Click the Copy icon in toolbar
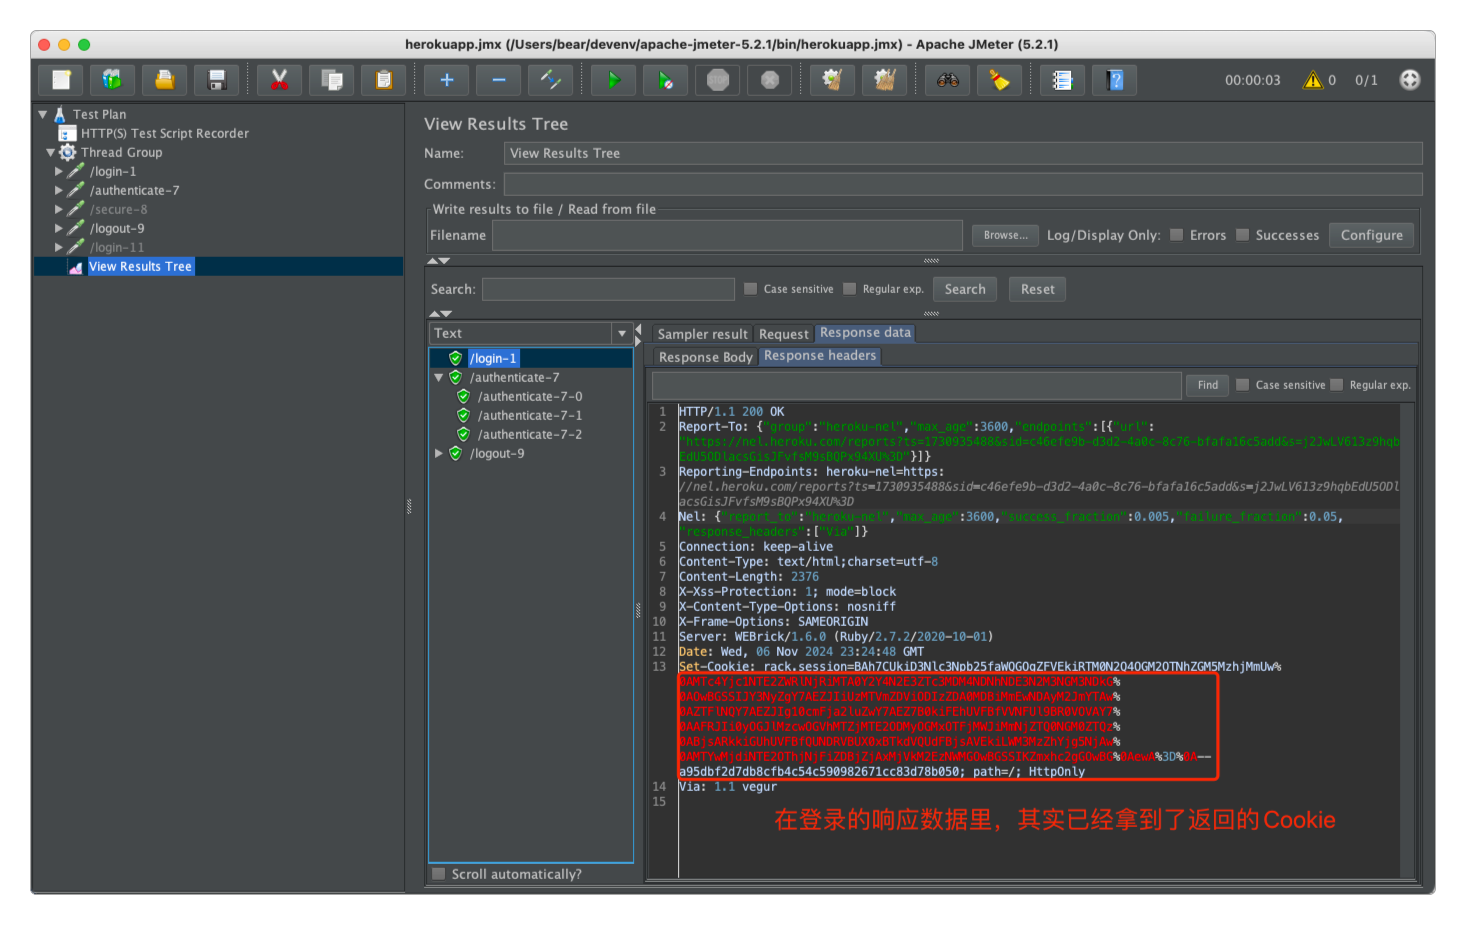 (331, 80)
